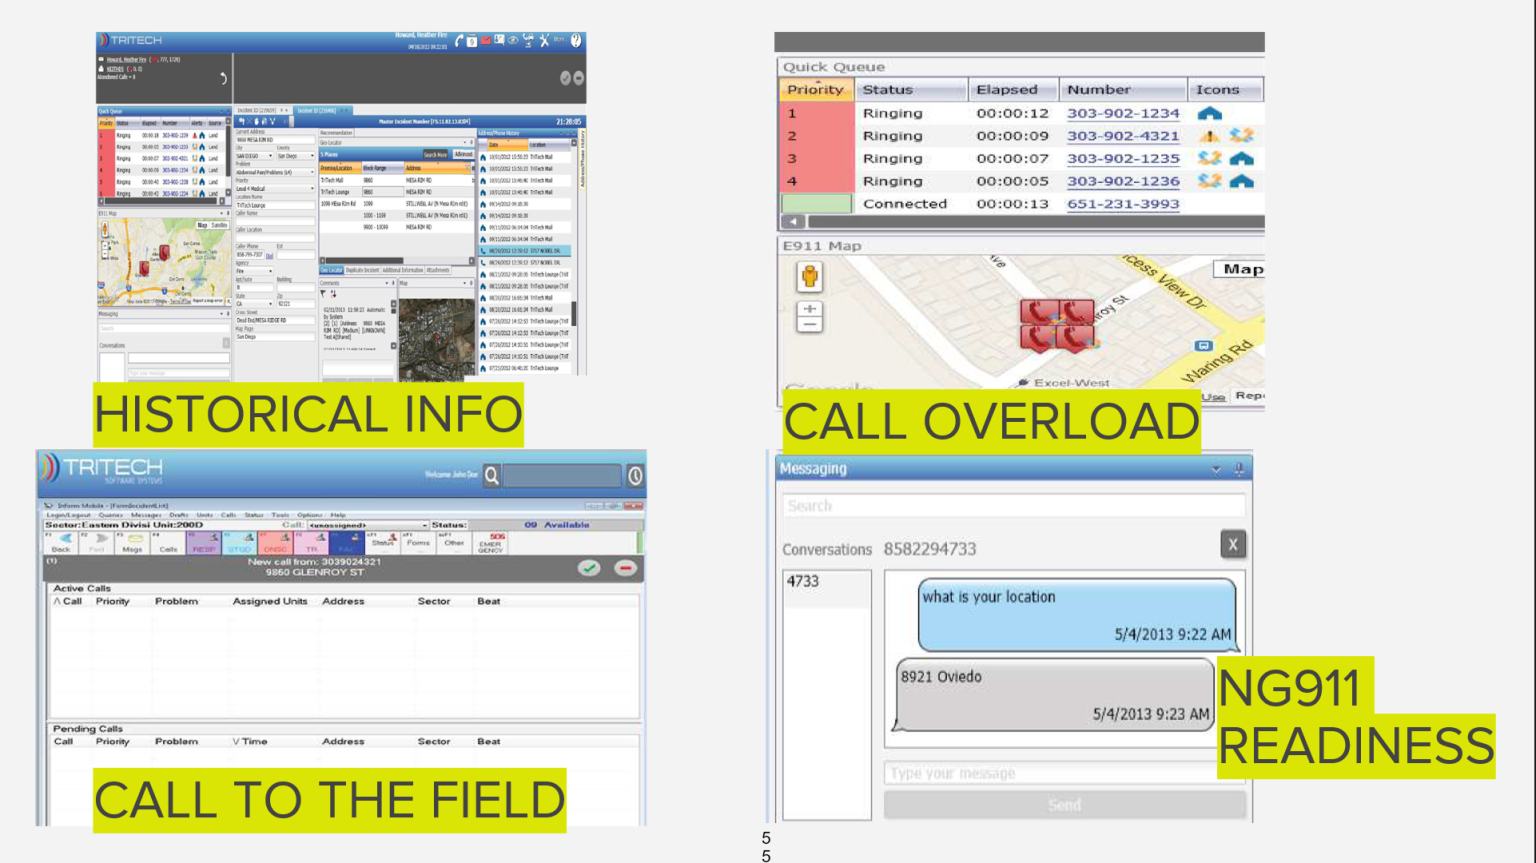Viewport: 1536px width, 863px height.
Task: Open the clock icon in Tritech header
Action: [x=635, y=476]
